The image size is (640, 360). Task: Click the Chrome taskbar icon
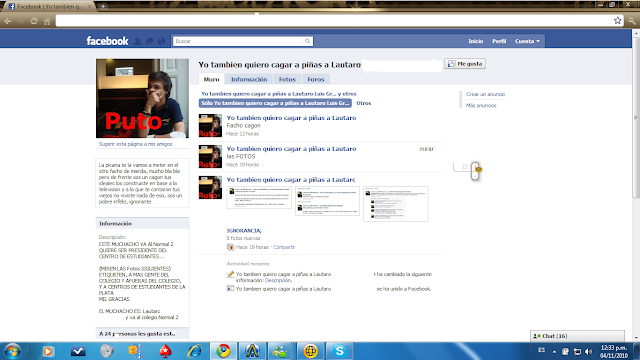(x=223, y=351)
